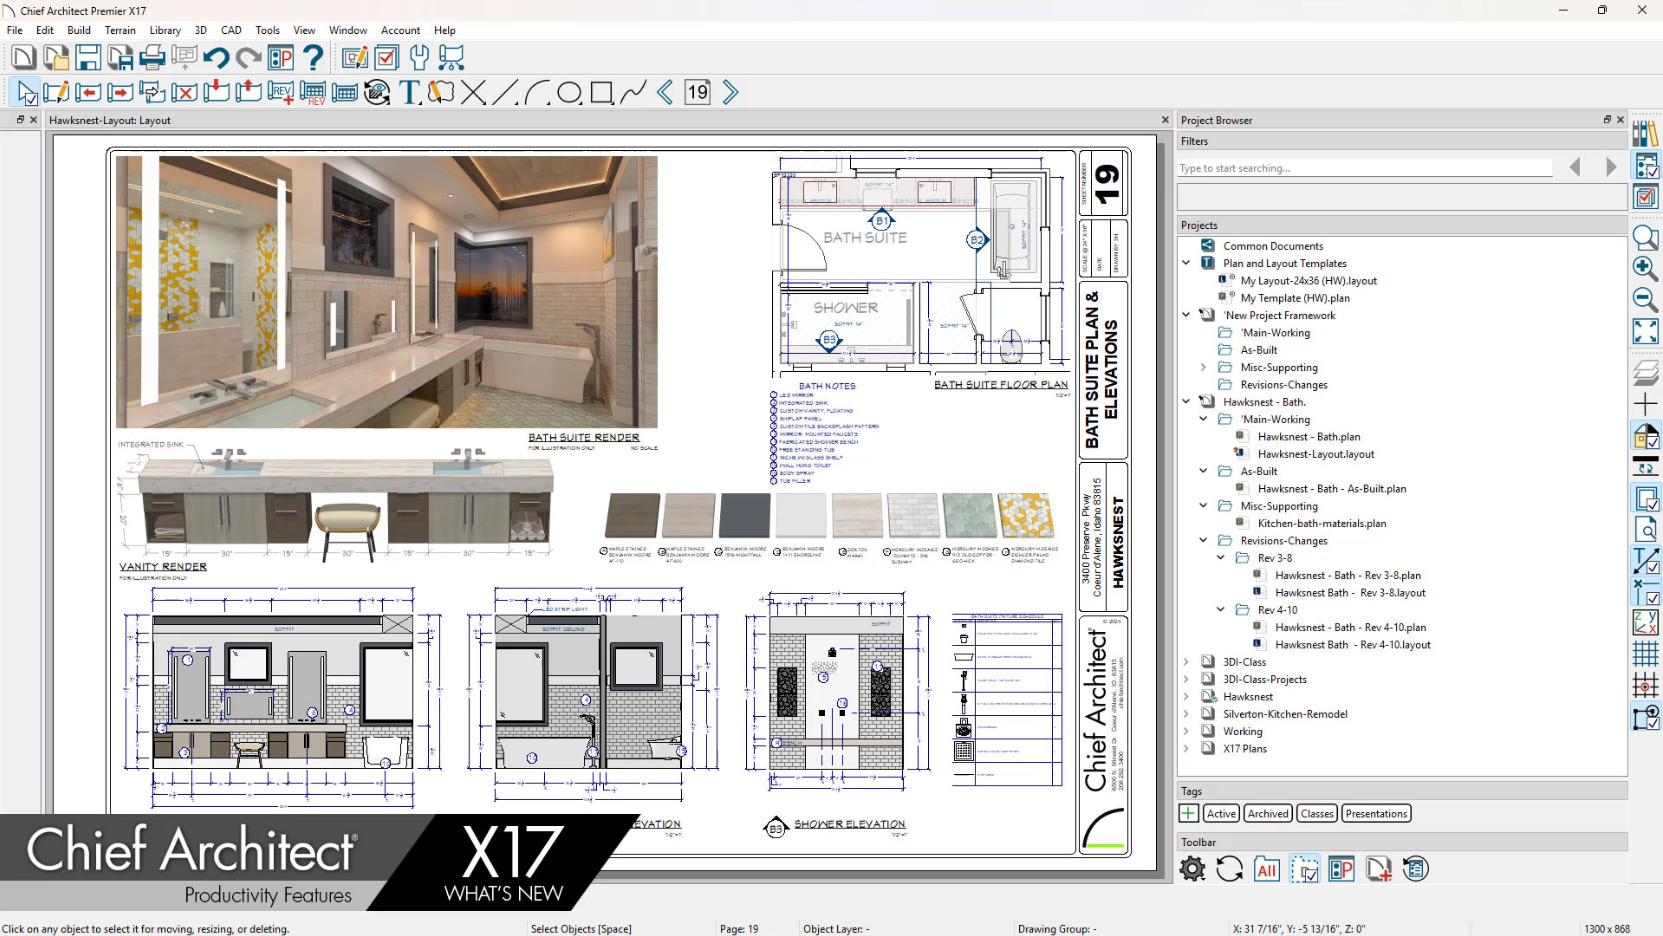Click the New Plan icon

23,58
